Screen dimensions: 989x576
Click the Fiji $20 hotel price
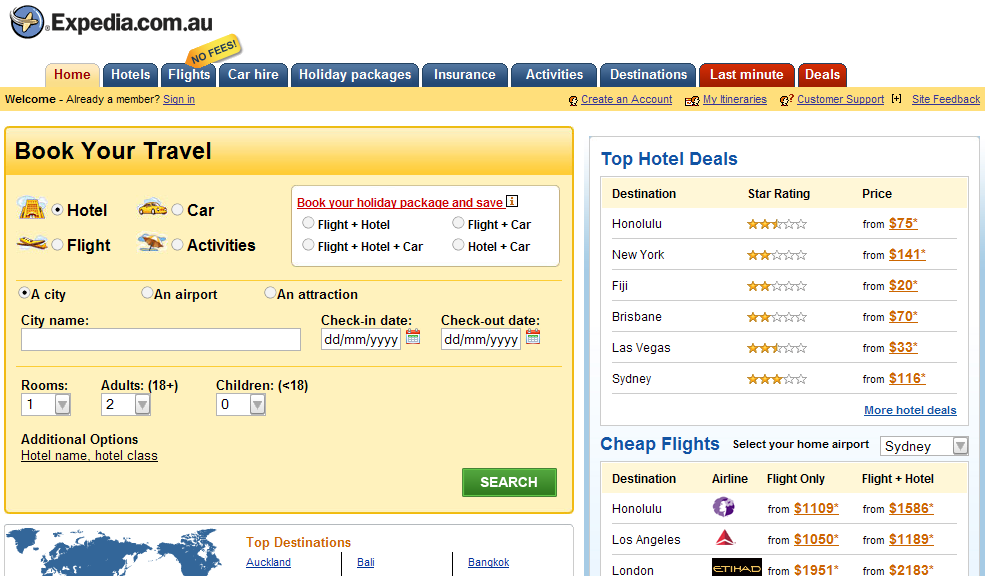(903, 285)
